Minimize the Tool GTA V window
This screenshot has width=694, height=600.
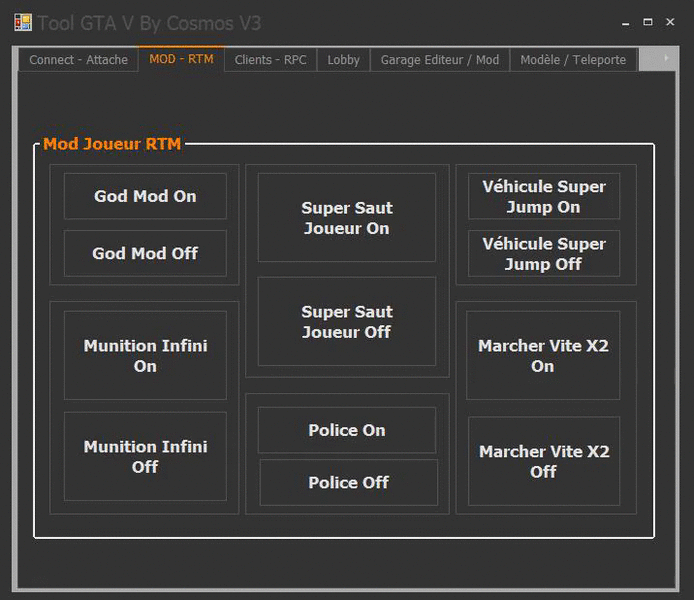click(625, 23)
